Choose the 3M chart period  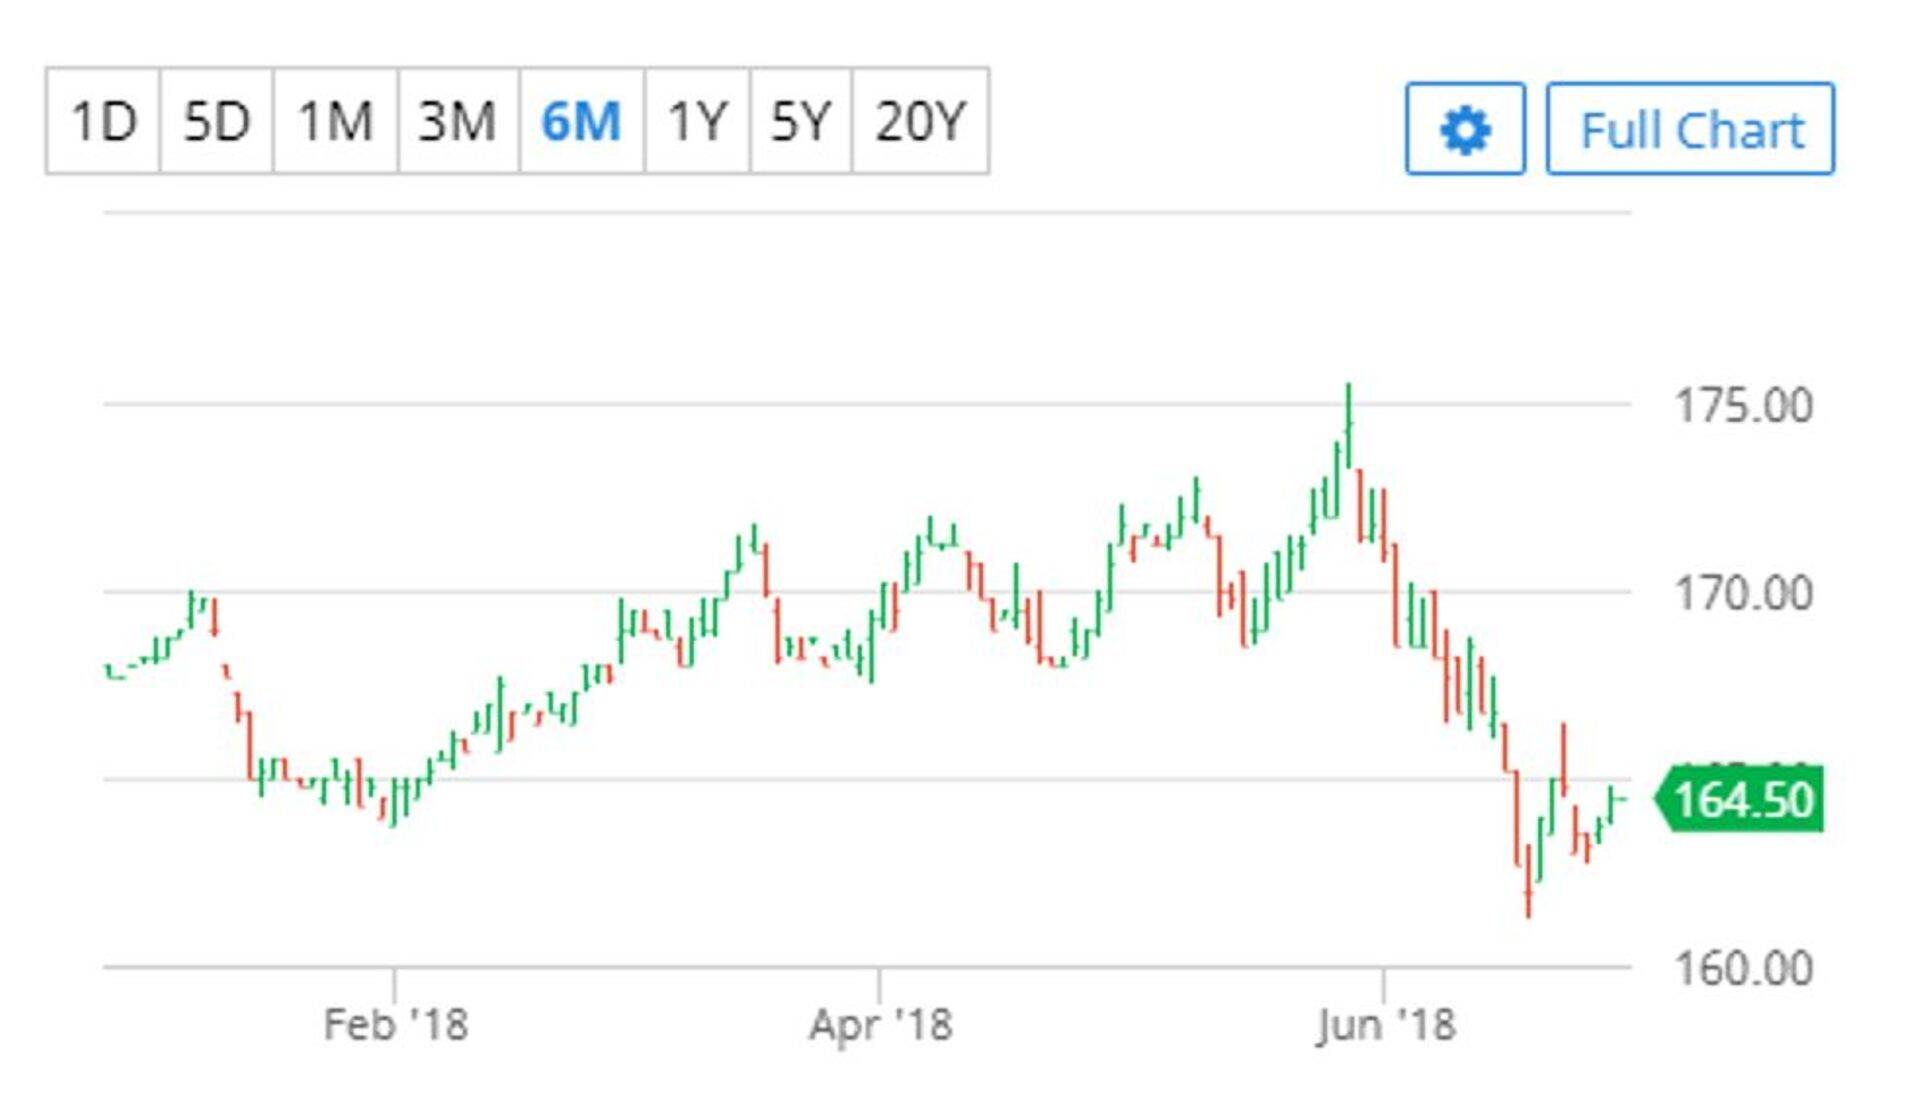(457, 122)
